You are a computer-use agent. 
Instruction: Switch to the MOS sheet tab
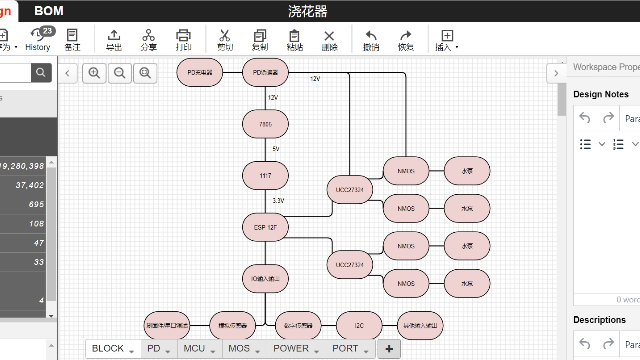239,349
